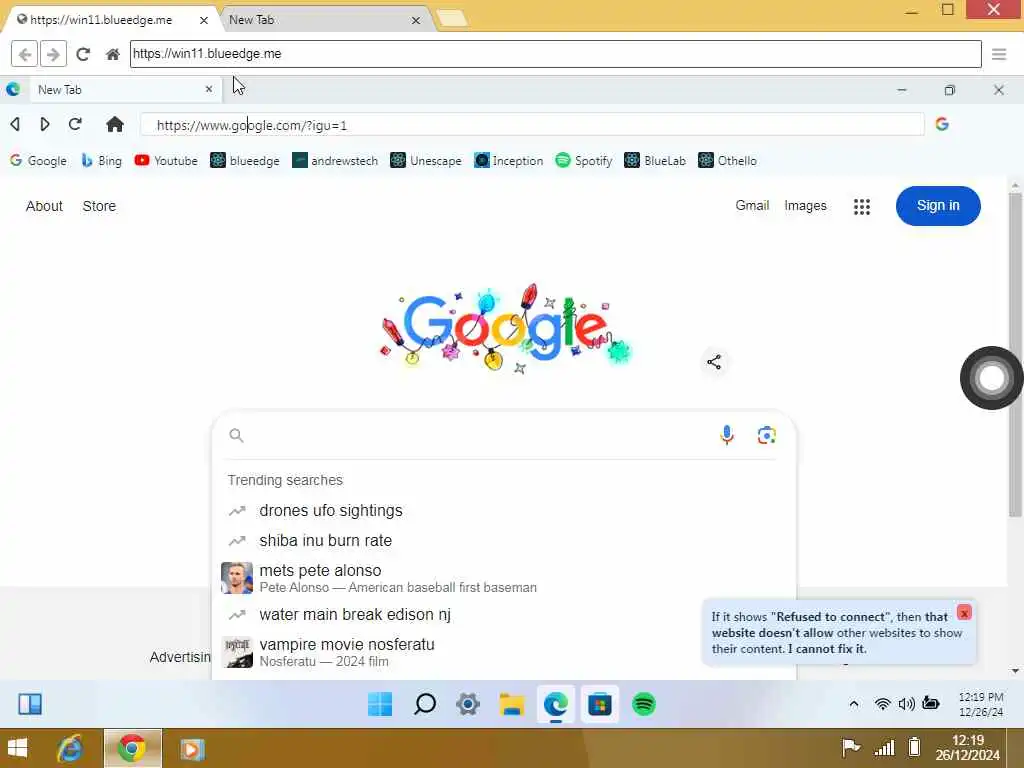The height and width of the screenshot is (768, 1024).
Task: Click Store link
Action: pyautogui.click(x=99, y=206)
